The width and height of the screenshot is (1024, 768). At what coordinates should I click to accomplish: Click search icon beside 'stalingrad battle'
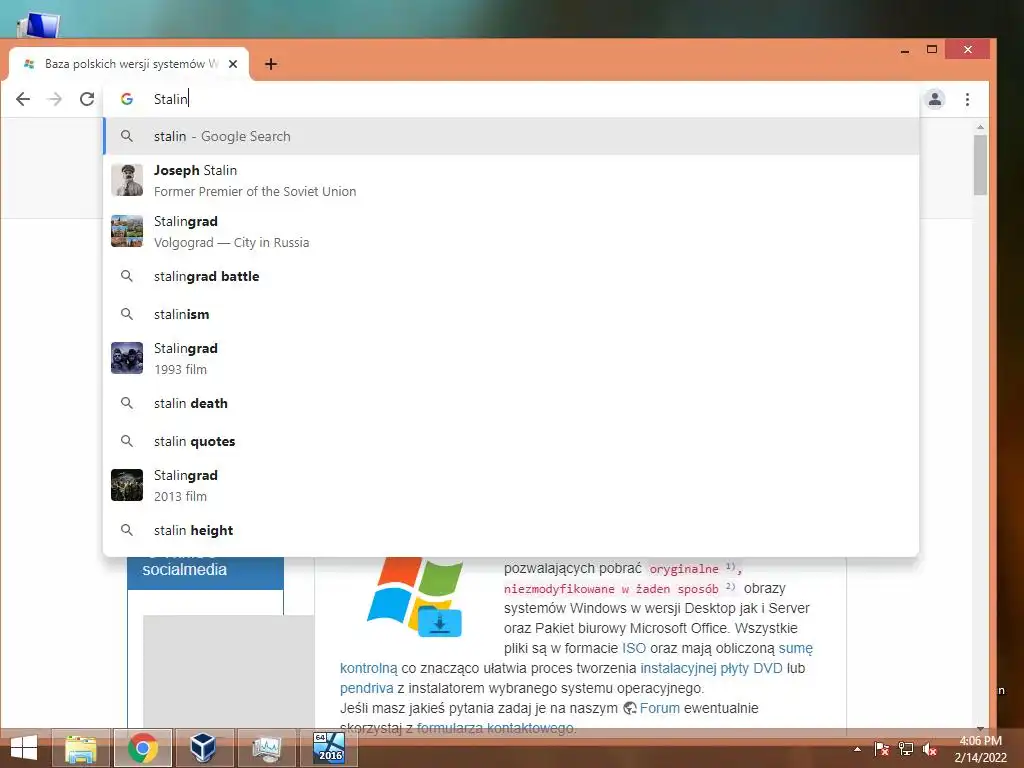coord(127,276)
